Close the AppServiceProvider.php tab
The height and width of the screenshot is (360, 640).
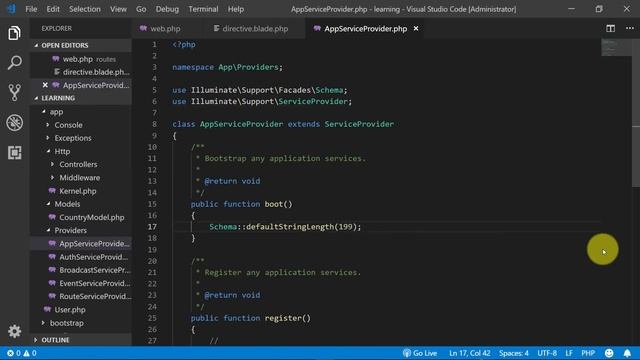[416, 29]
